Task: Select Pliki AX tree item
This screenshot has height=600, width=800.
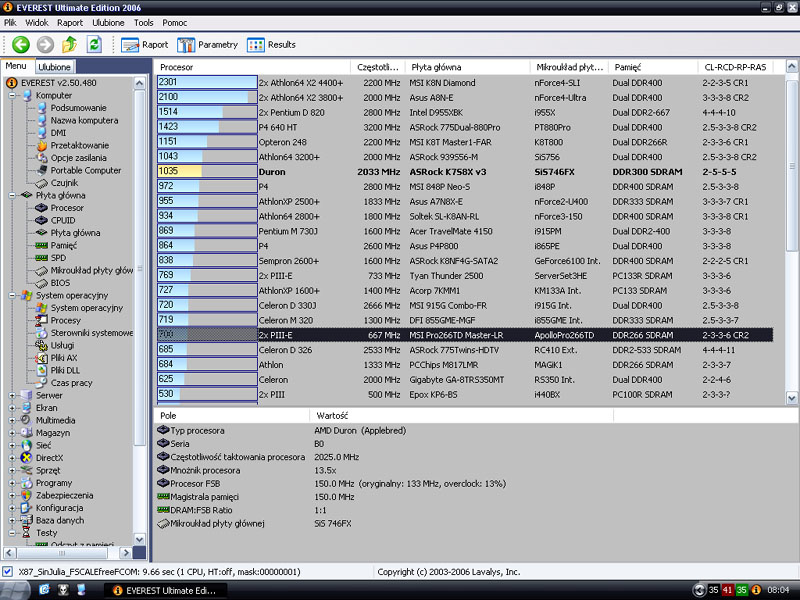Action: tap(64, 358)
